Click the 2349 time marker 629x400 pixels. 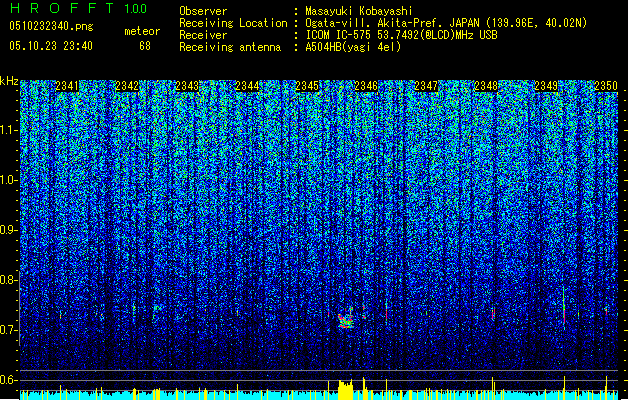click(x=546, y=86)
